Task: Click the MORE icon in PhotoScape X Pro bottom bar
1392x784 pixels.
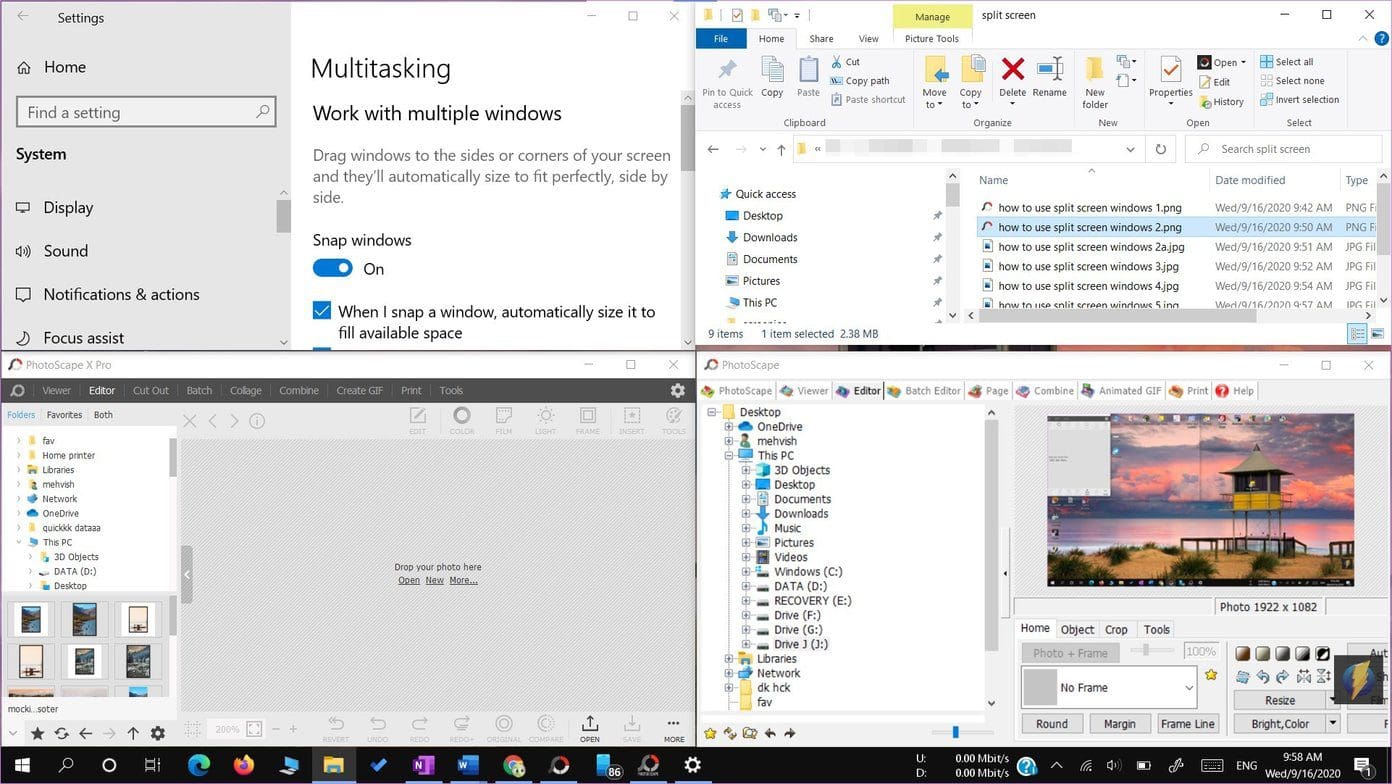Action: coord(674,728)
